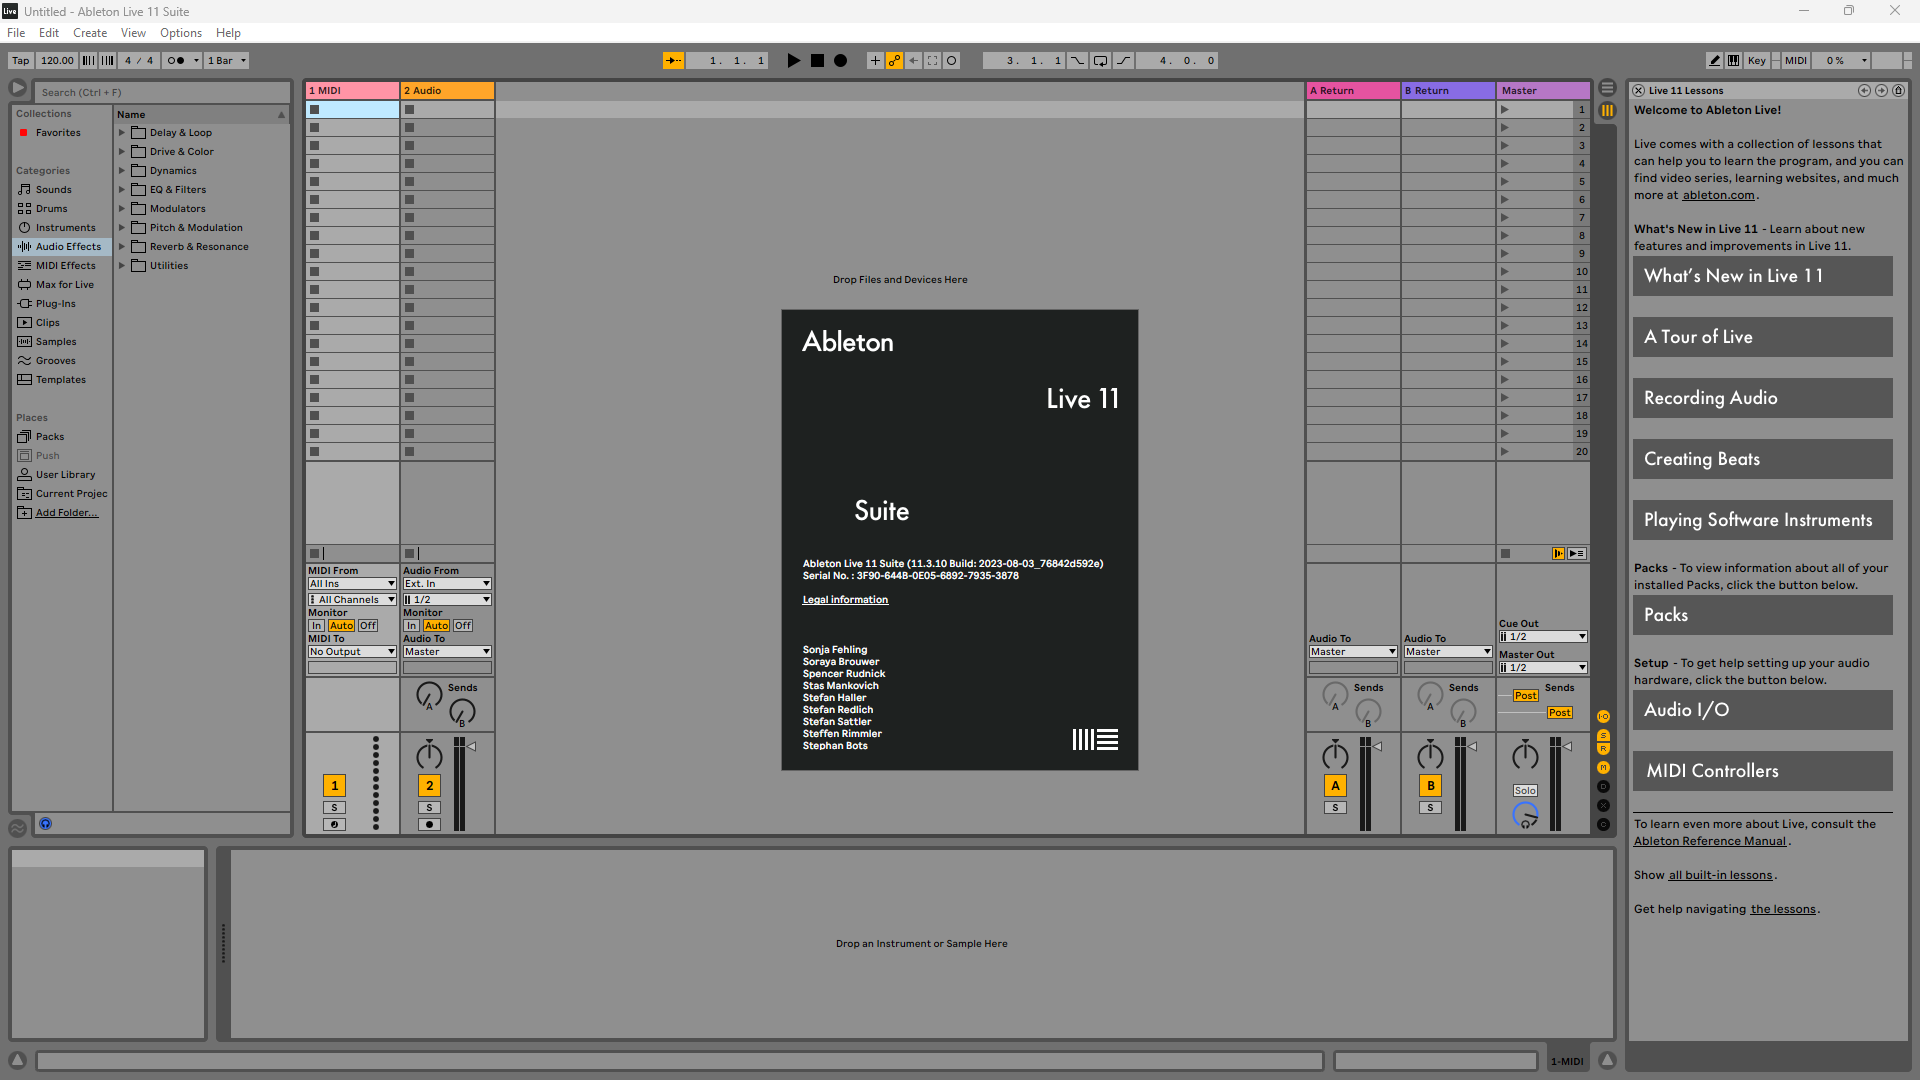Click the Punch-Out switch
The height and width of the screenshot is (1080, 1920).
click(1123, 61)
